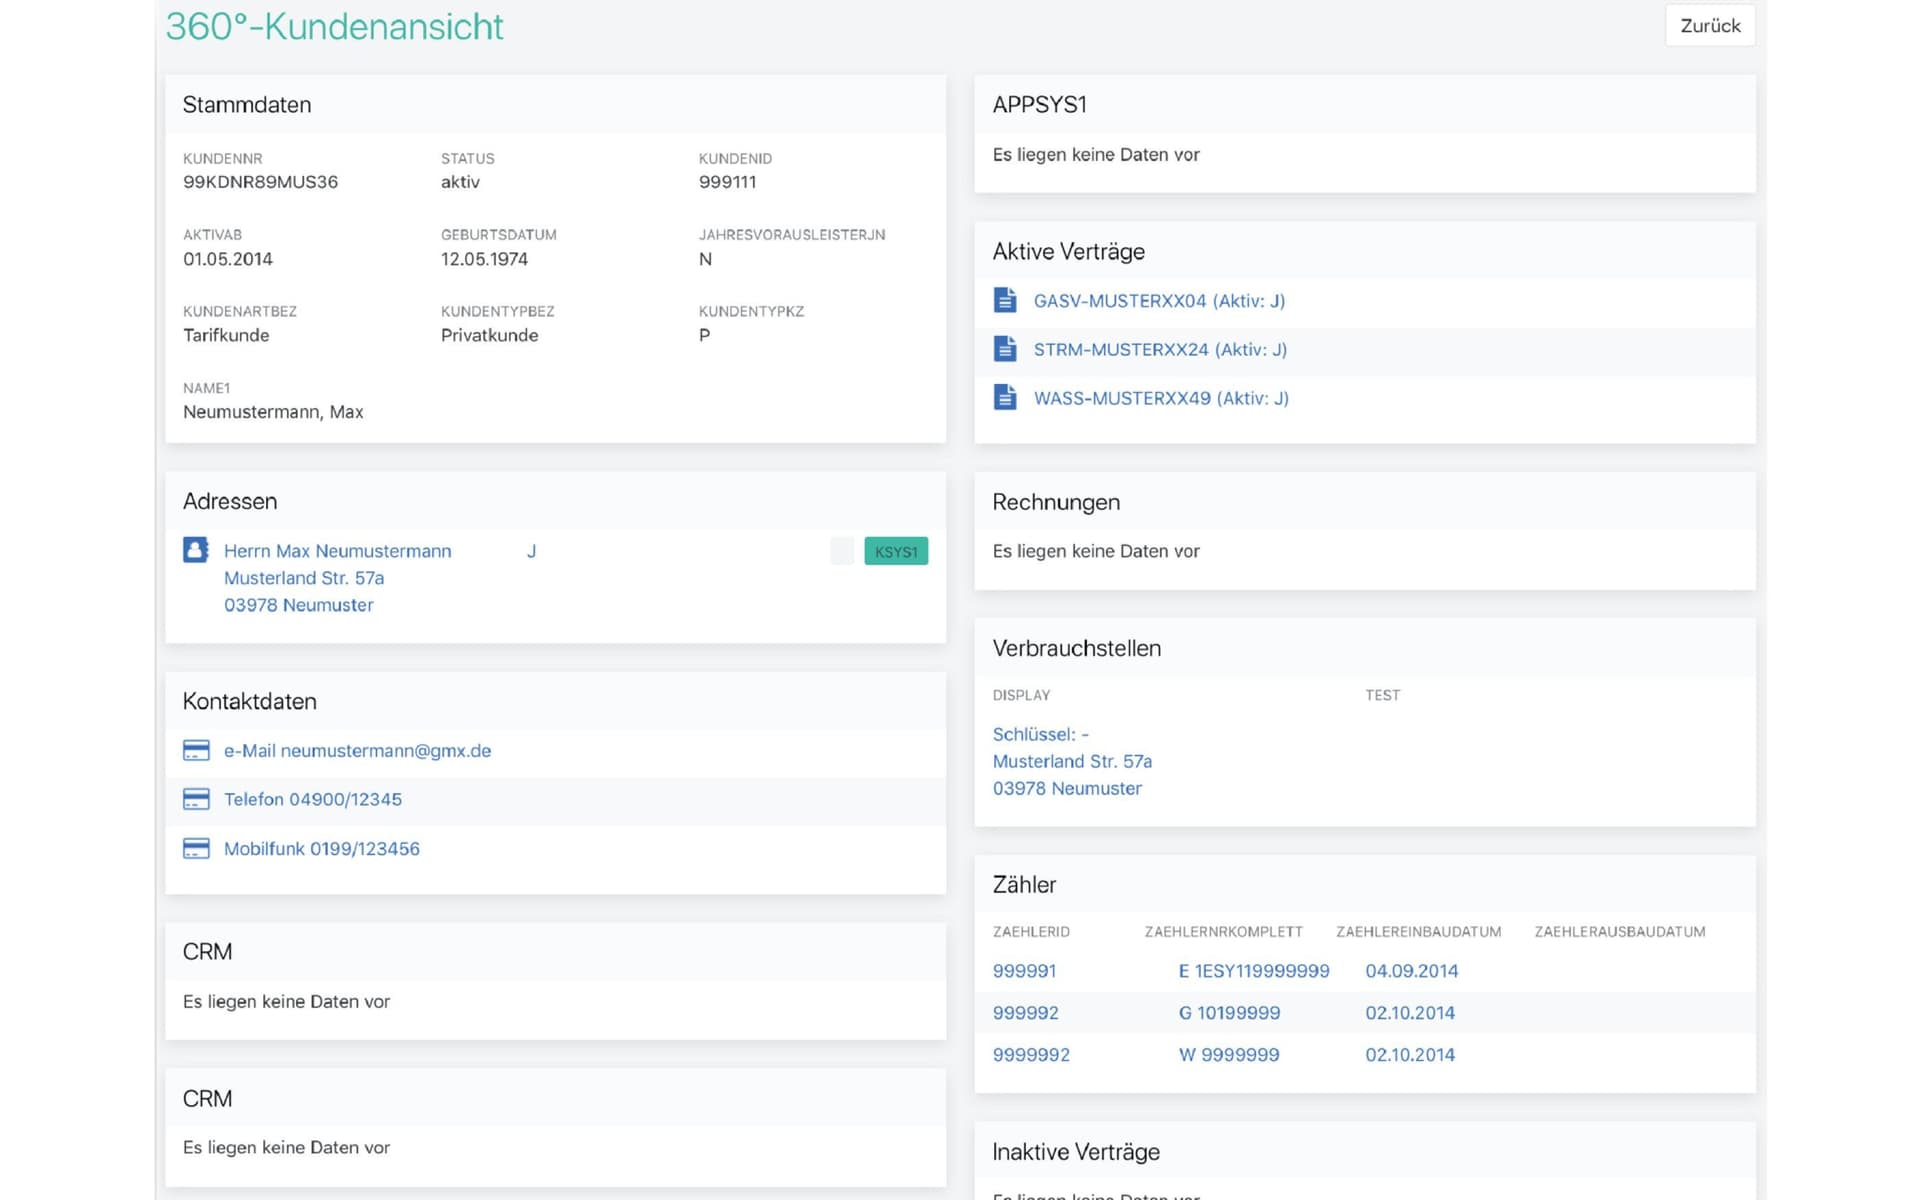Click the document icon beside WASS-MUSTERXX49
This screenshot has width=1920, height=1200.
tap(1004, 397)
